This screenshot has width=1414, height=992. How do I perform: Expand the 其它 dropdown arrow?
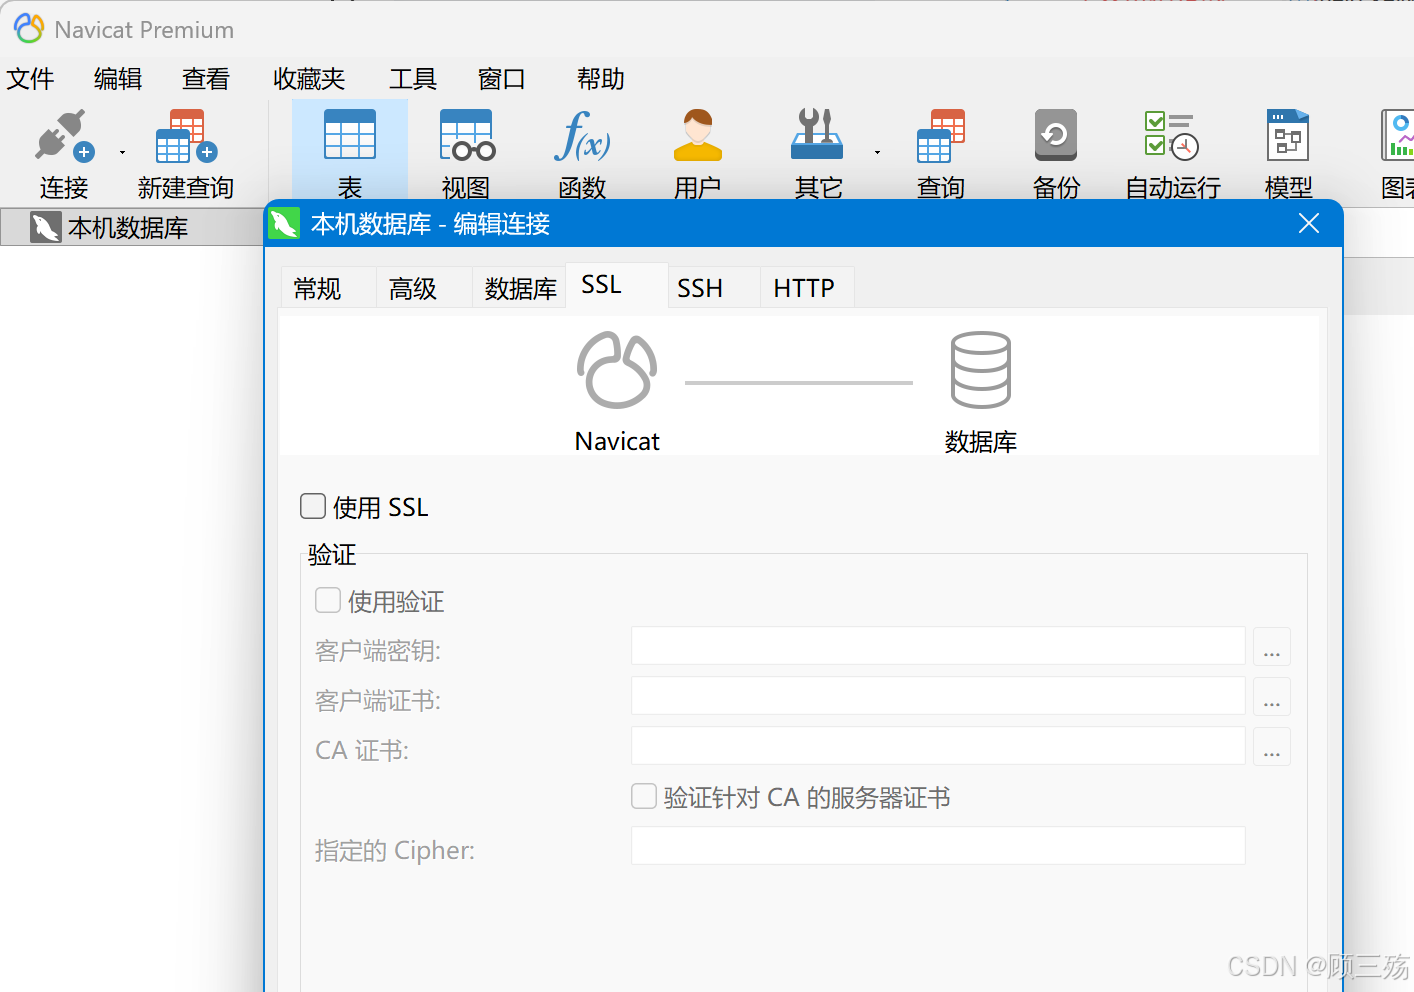pyautogui.click(x=877, y=153)
